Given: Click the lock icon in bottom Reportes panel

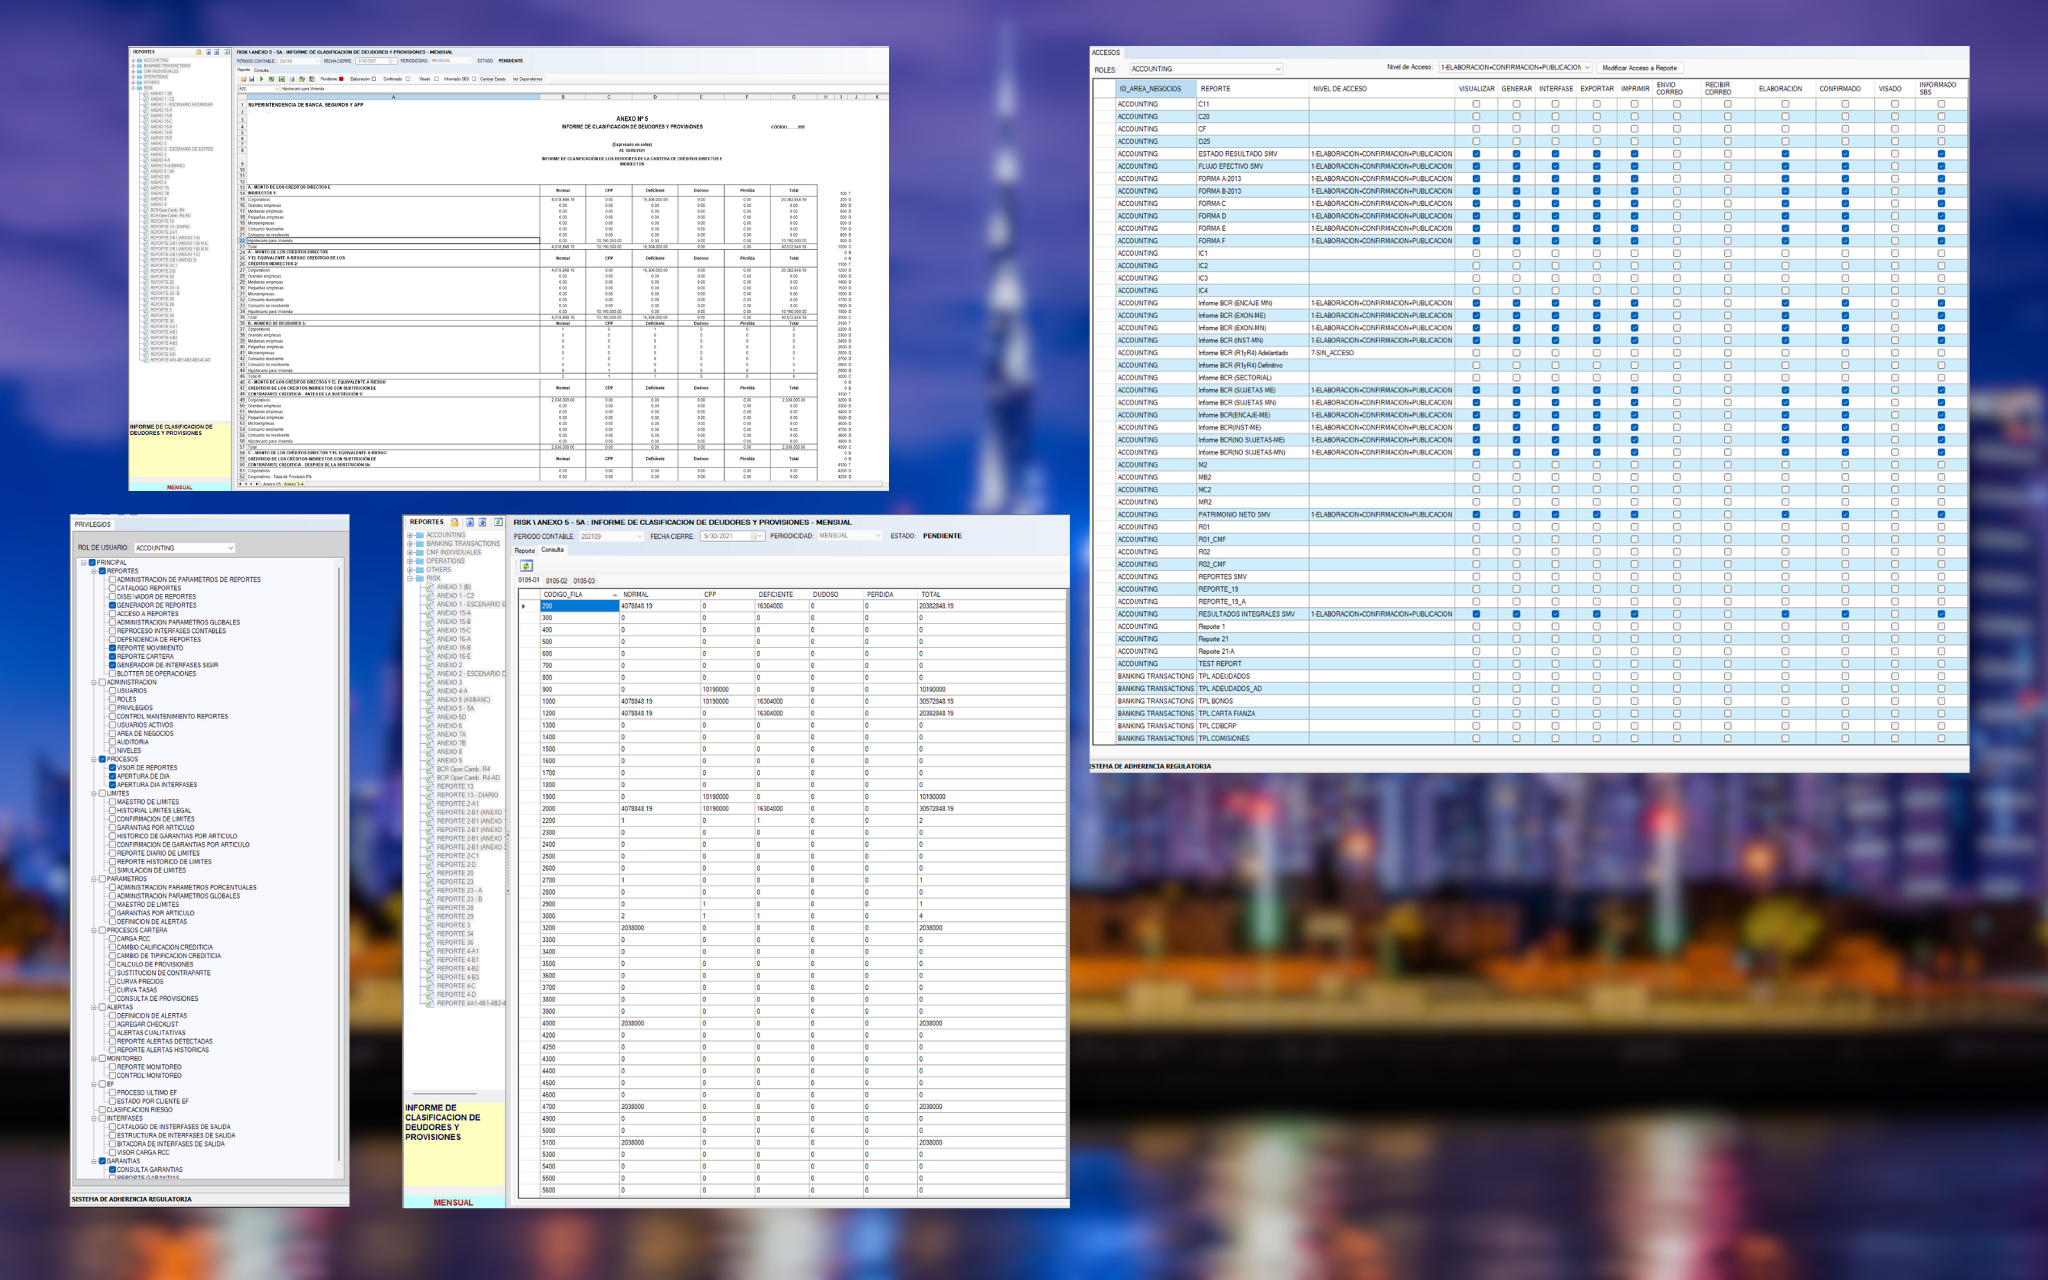Looking at the screenshot, I should coord(454,522).
